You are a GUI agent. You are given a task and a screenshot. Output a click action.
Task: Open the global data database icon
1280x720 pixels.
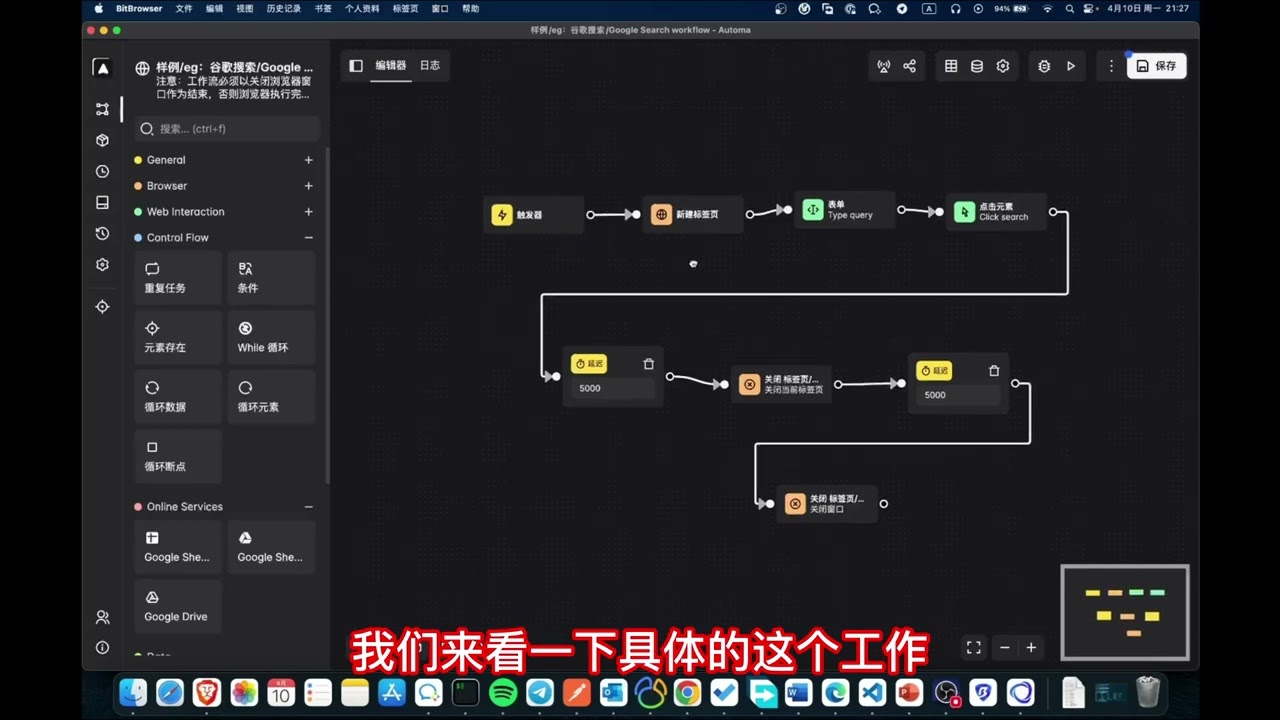pyautogui.click(x=977, y=66)
